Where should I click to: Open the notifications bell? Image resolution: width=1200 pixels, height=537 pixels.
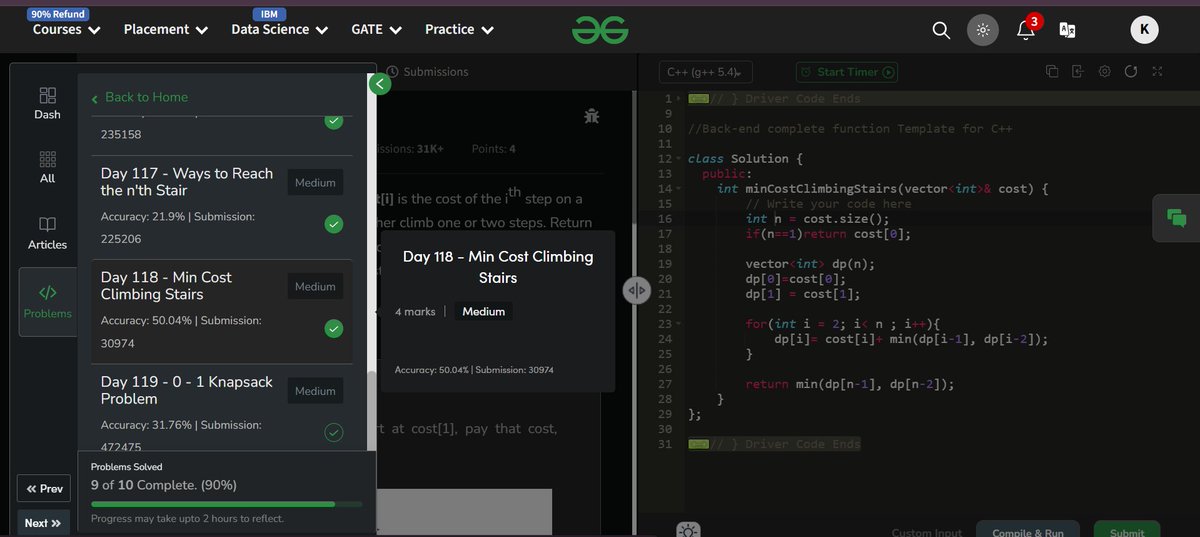(1027, 28)
